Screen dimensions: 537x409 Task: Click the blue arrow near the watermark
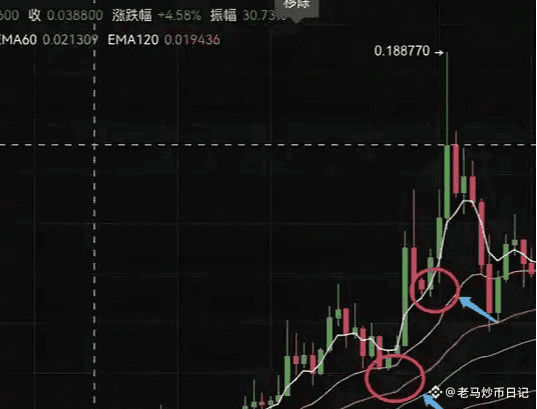(x=432, y=401)
